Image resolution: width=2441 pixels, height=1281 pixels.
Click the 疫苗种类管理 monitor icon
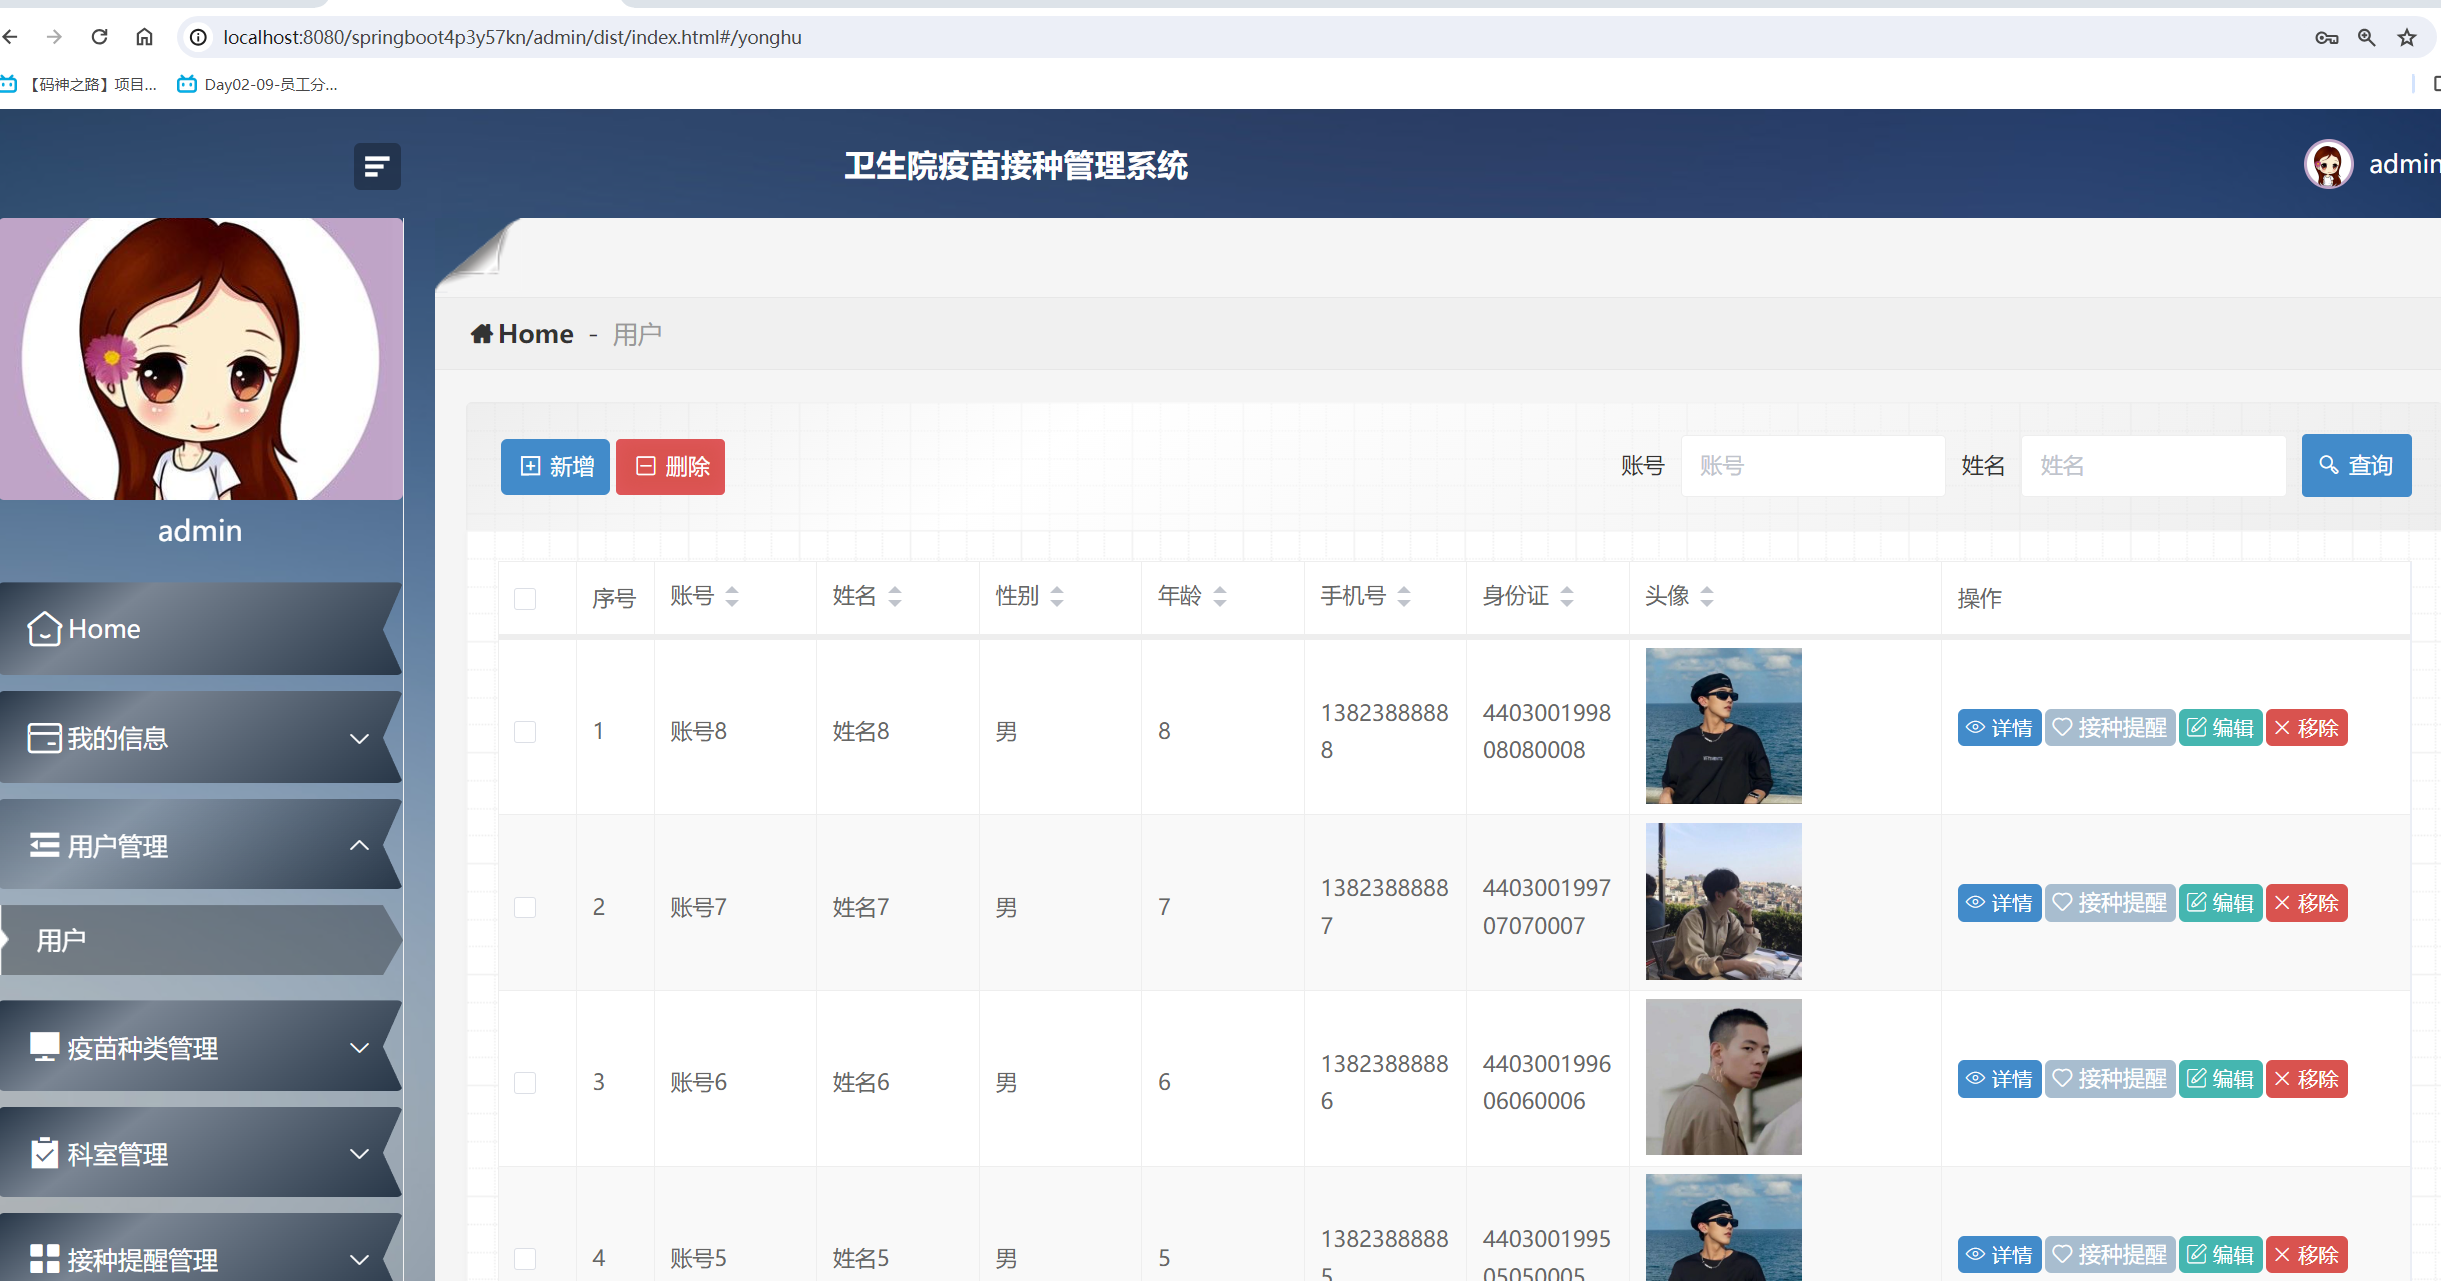click(43, 1048)
